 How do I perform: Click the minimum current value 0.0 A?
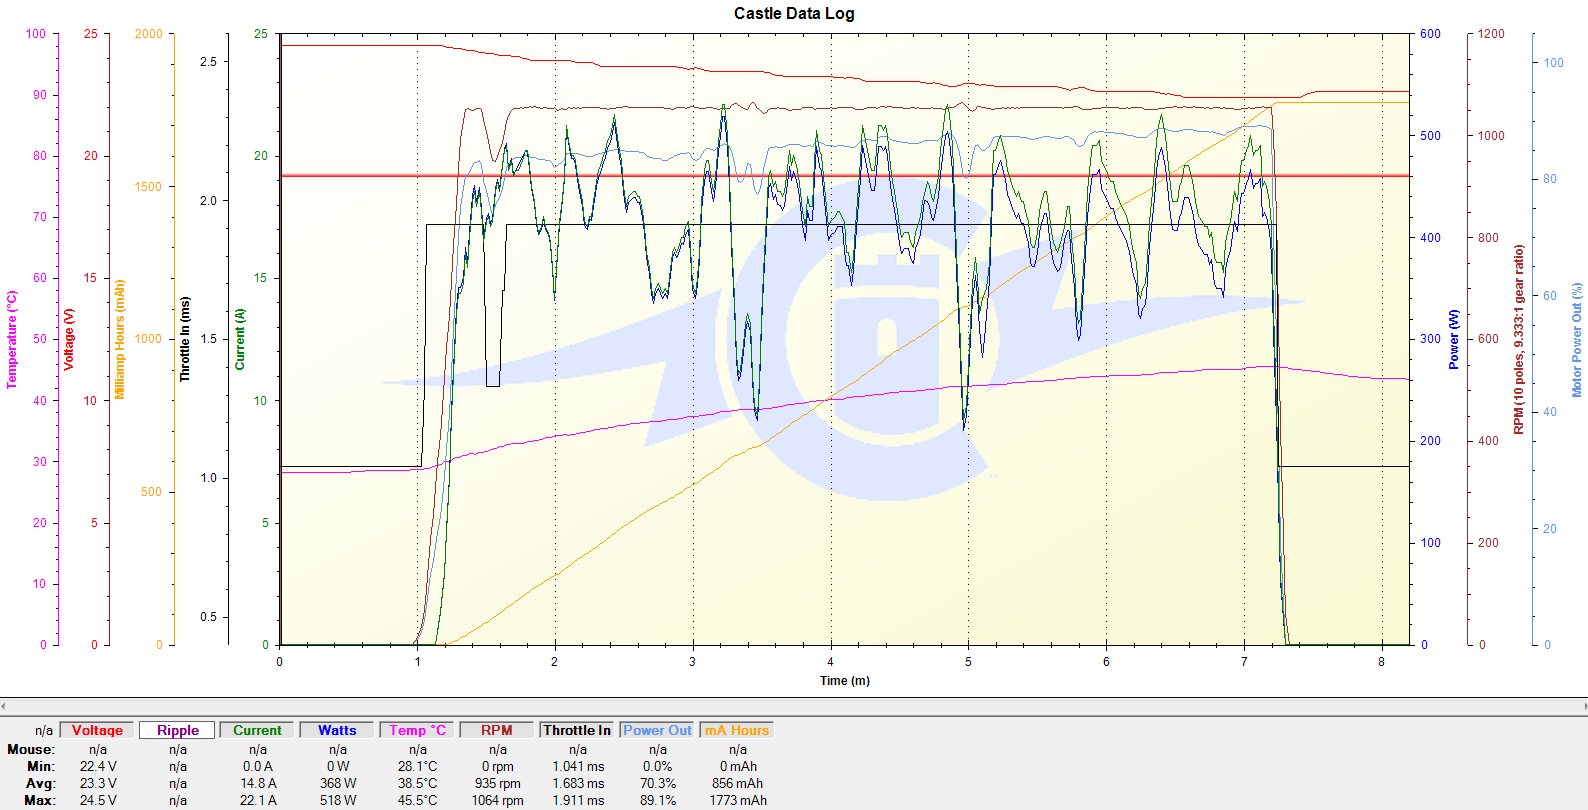tap(258, 766)
